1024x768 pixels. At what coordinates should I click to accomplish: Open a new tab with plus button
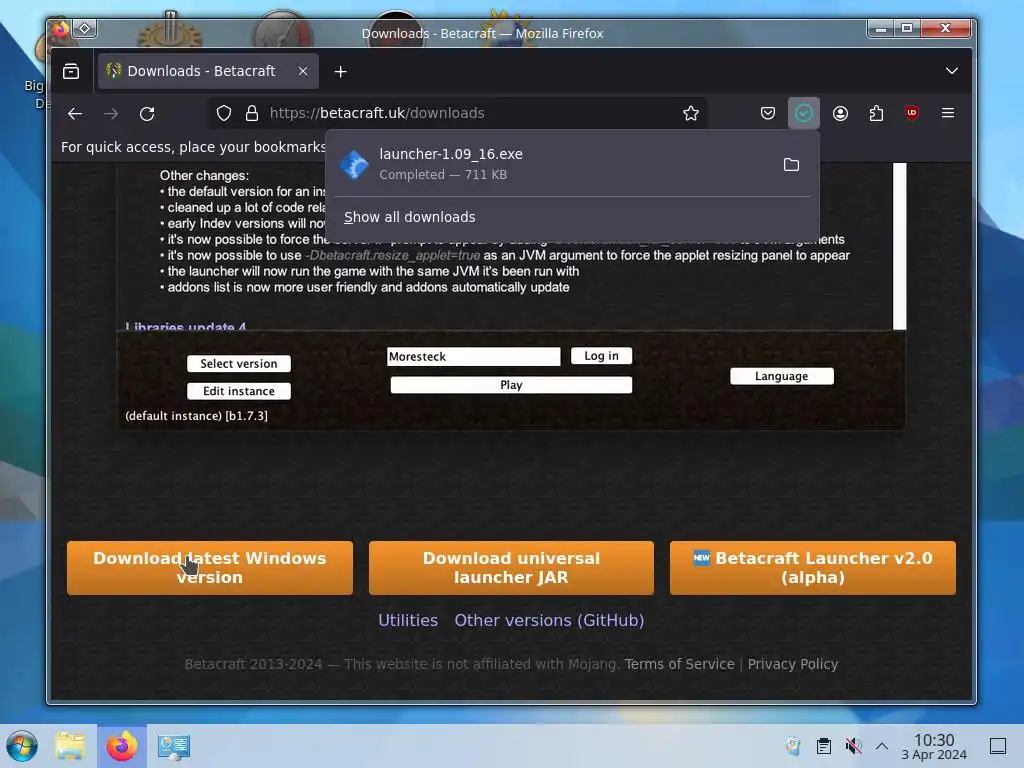(341, 72)
